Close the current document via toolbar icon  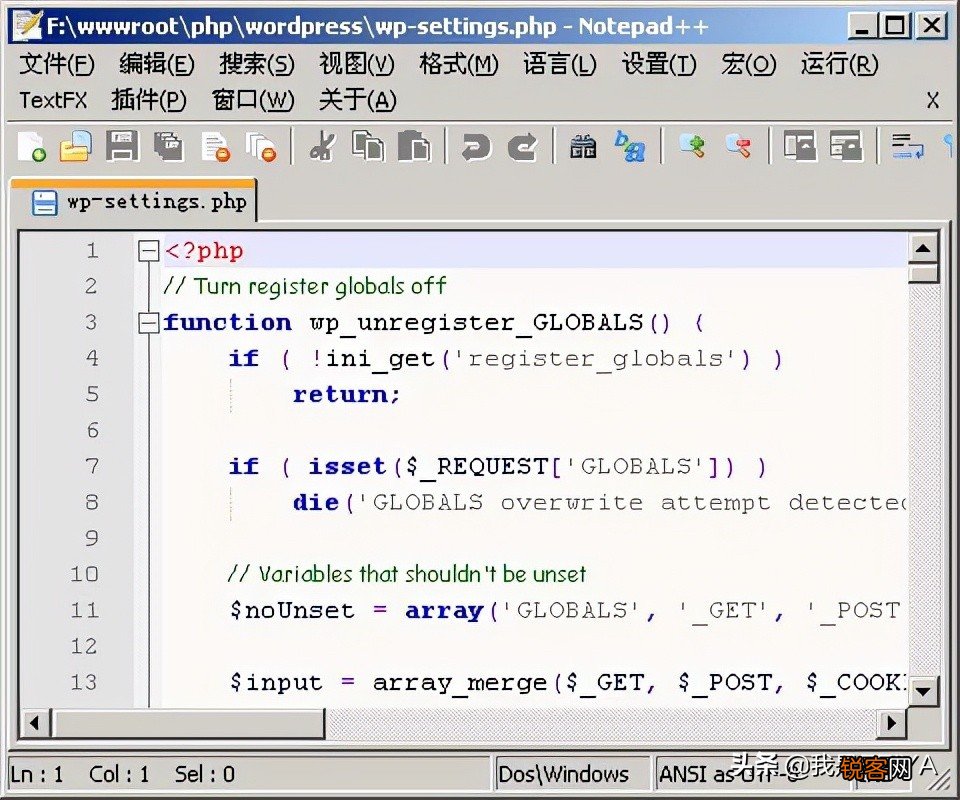tap(216, 146)
